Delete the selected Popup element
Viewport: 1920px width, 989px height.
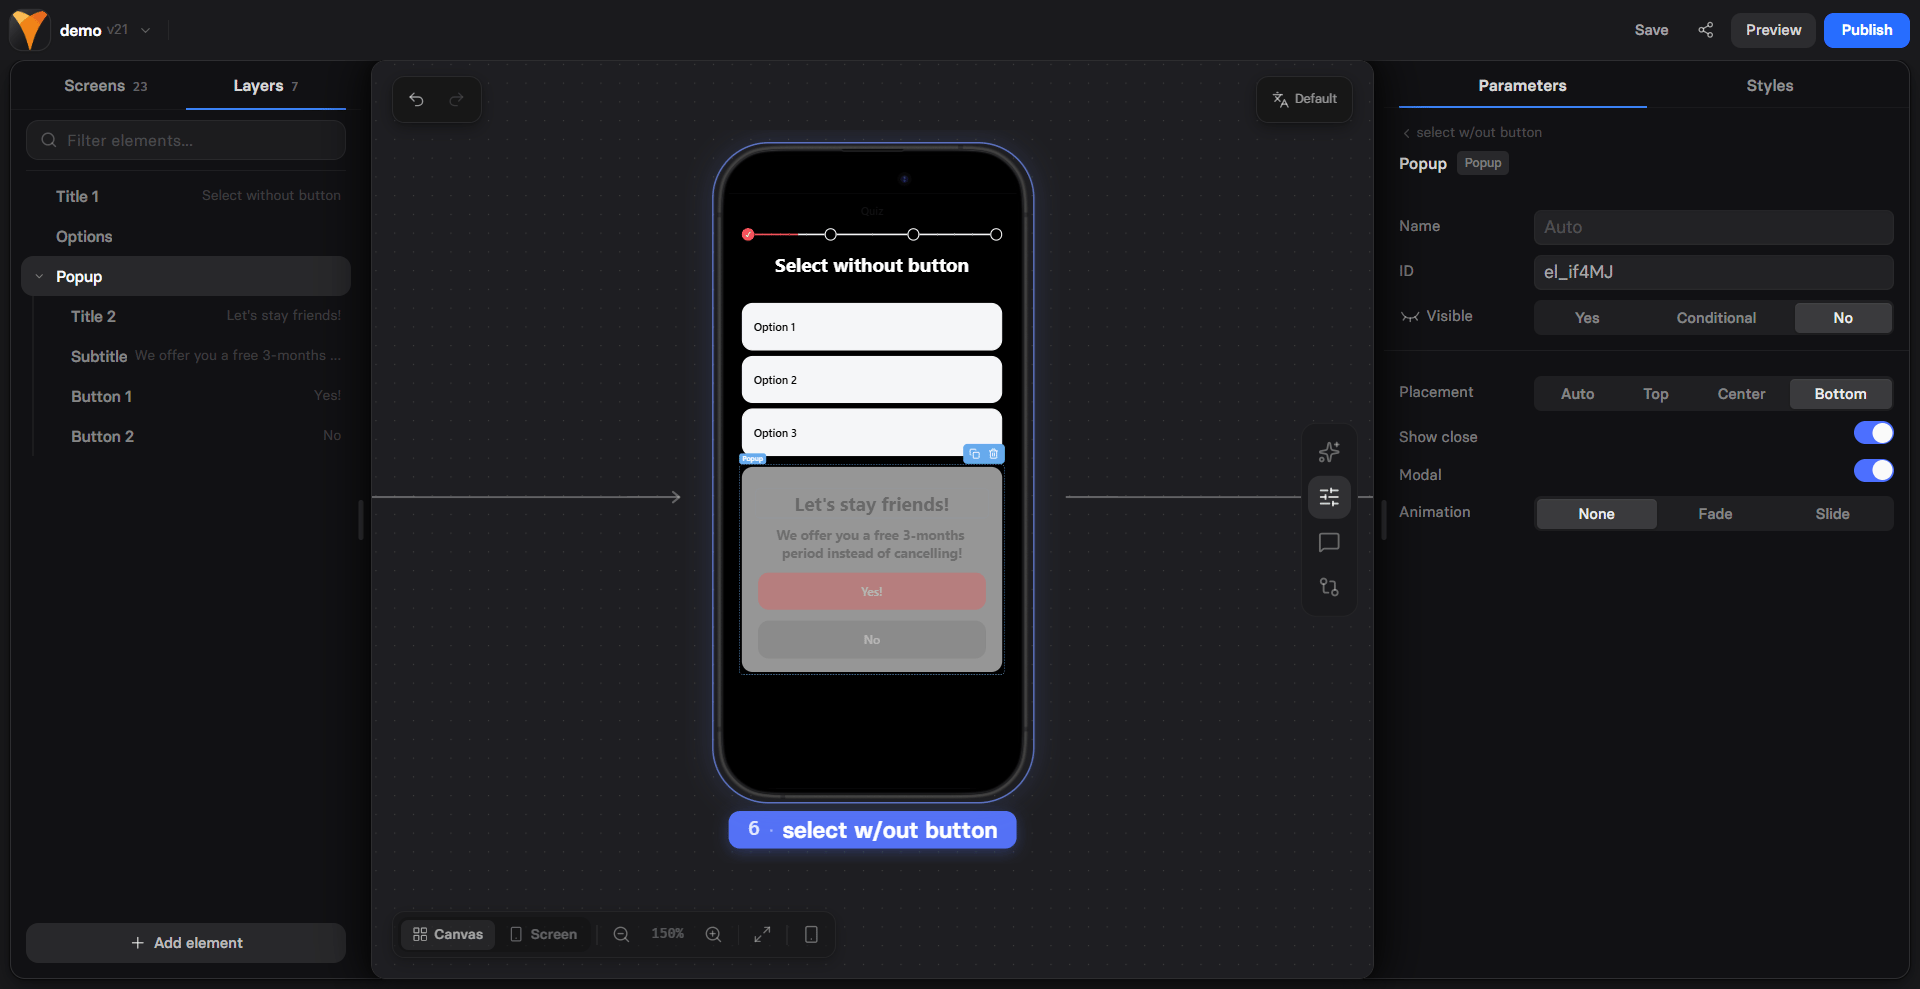pyautogui.click(x=993, y=454)
